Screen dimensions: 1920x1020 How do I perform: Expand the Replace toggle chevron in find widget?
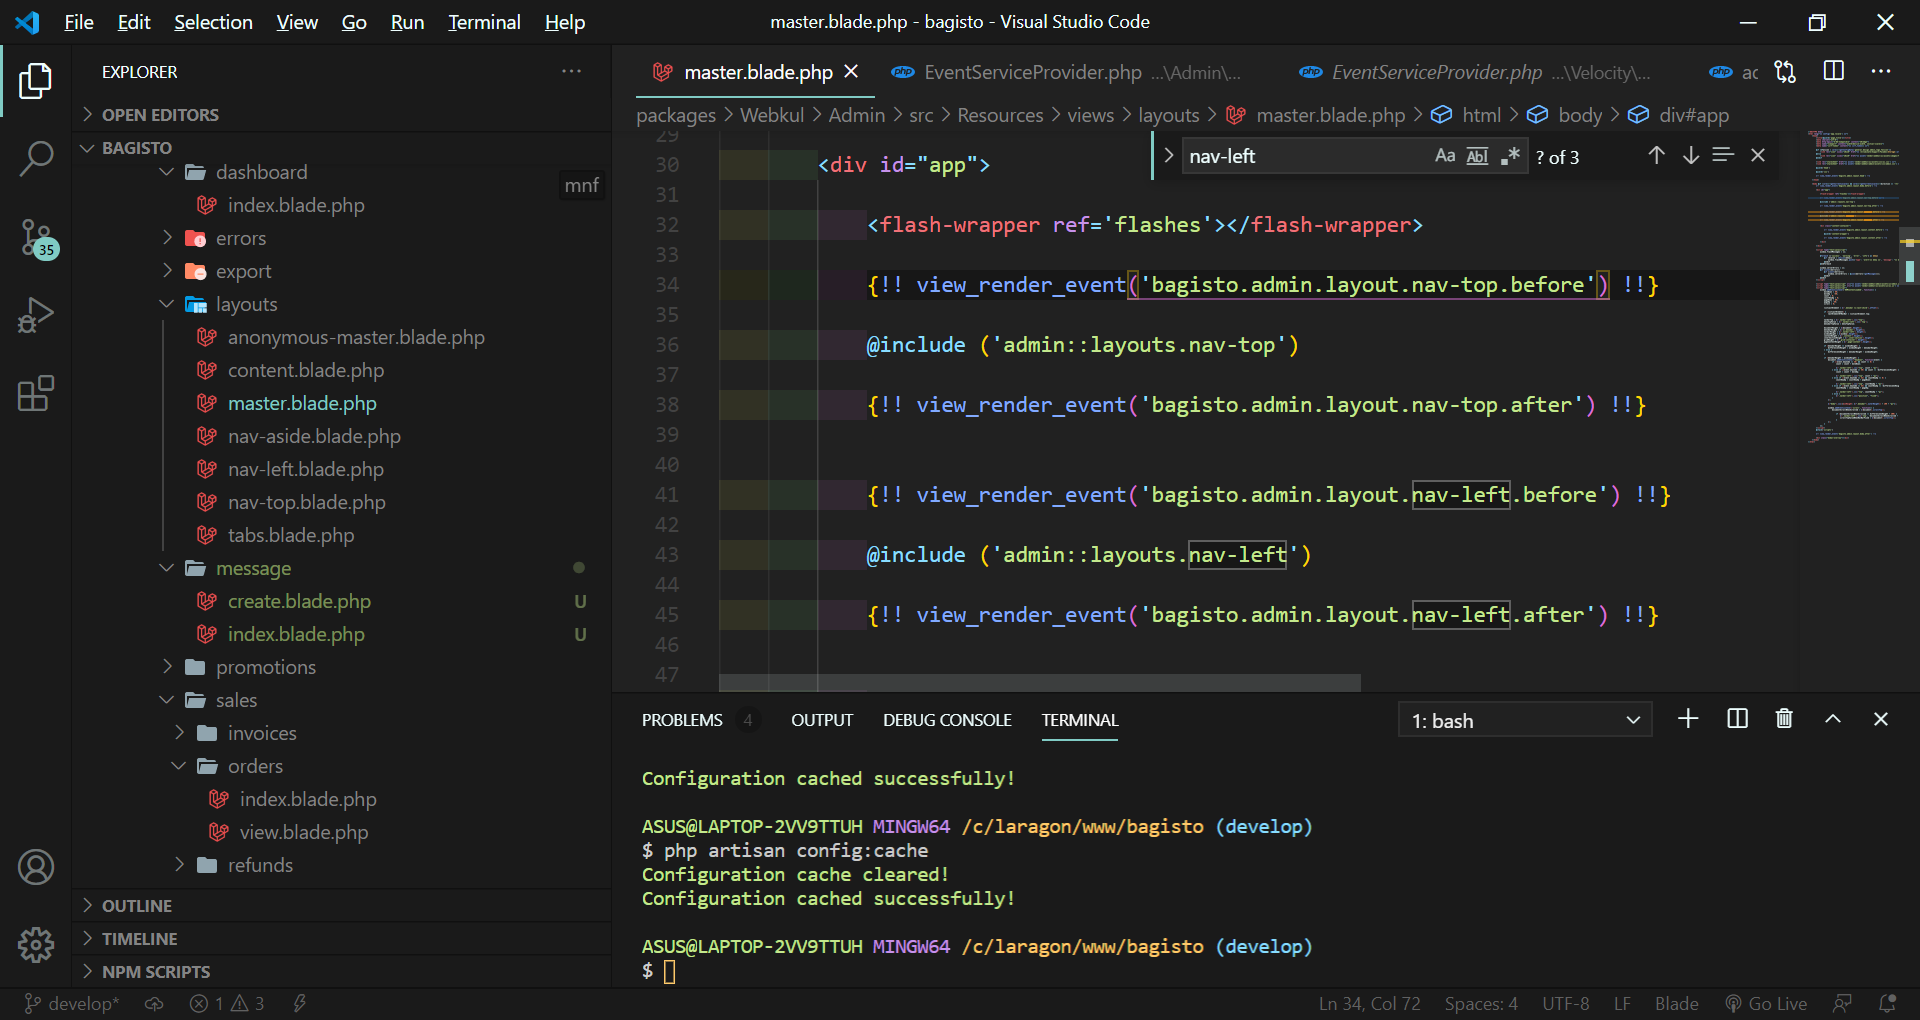point(1168,156)
